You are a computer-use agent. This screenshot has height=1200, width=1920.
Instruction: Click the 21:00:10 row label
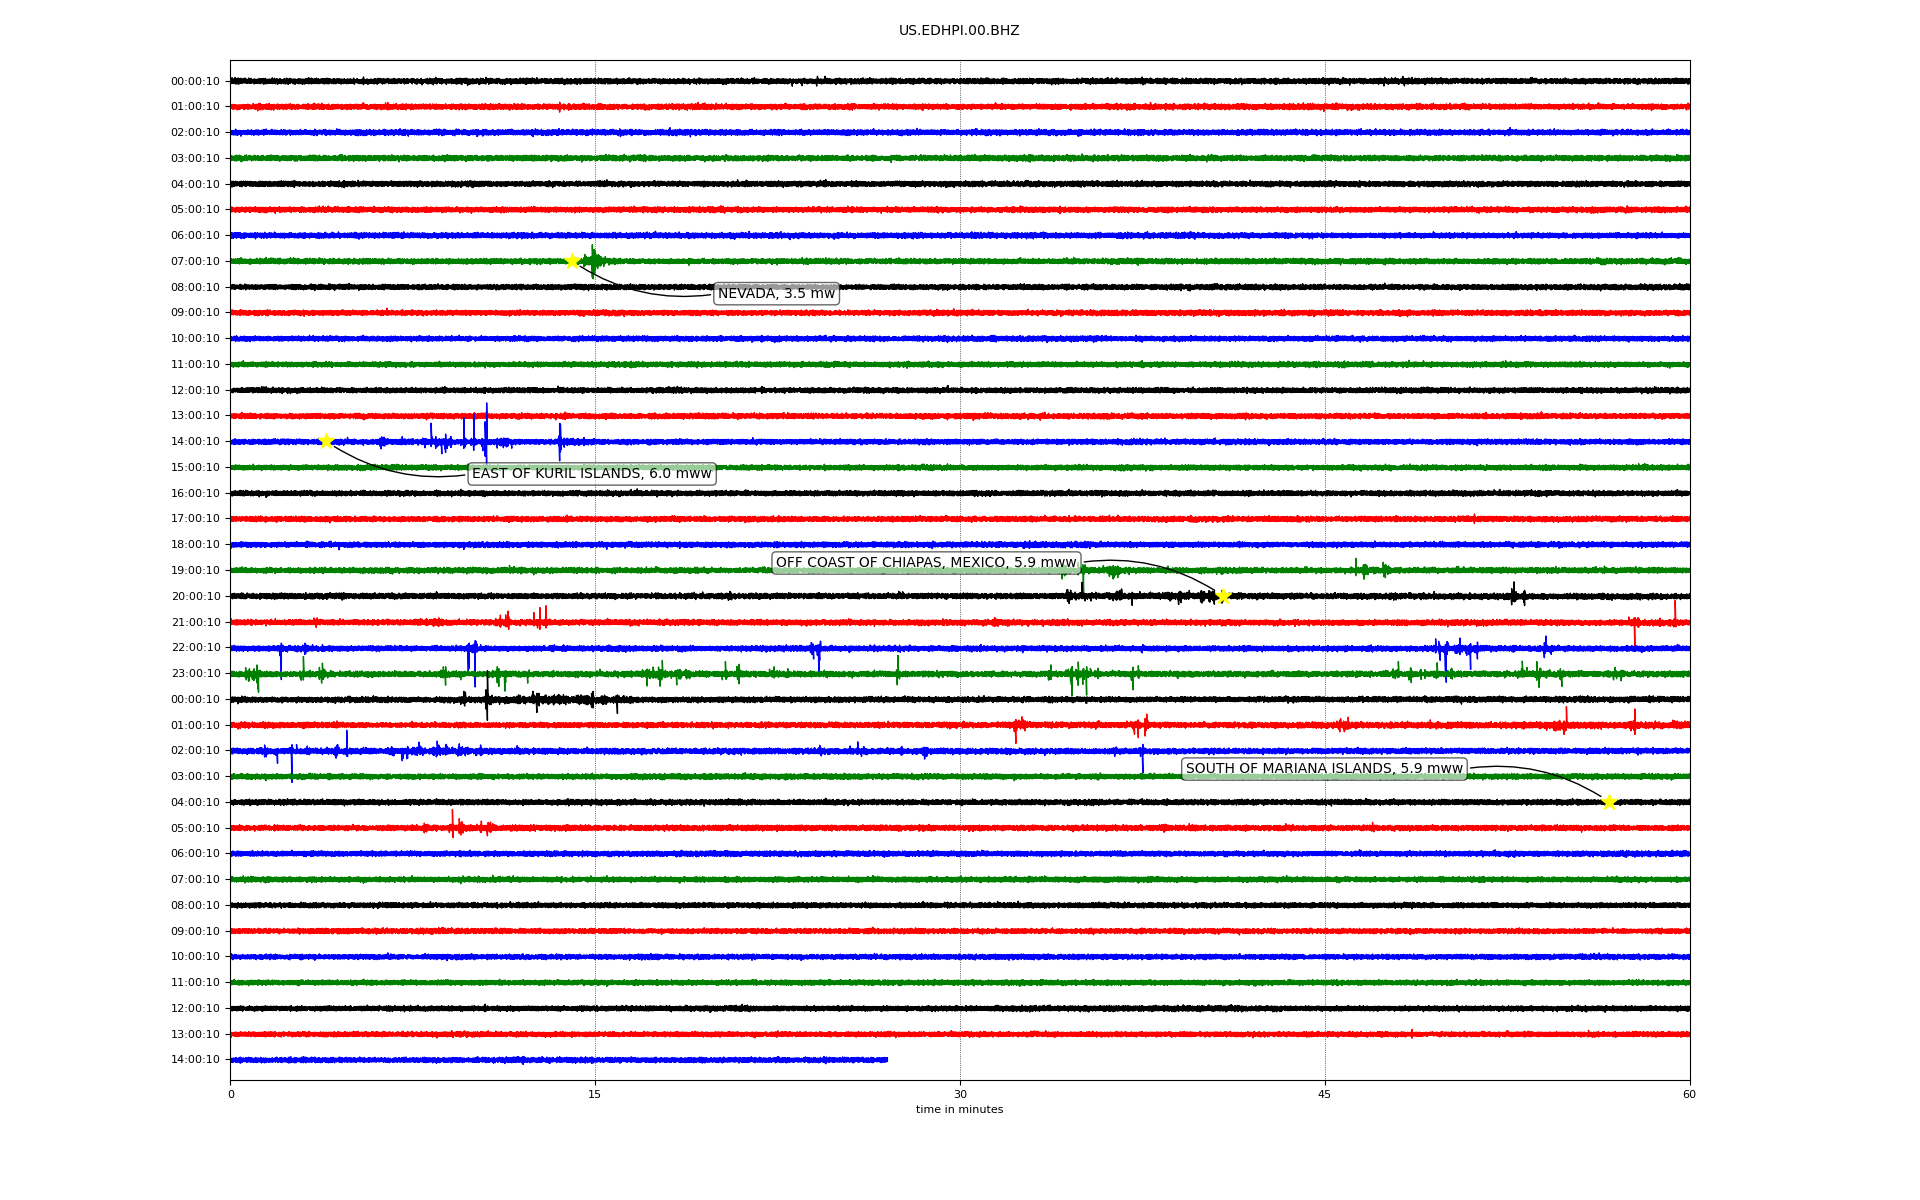pyautogui.click(x=195, y=622)
